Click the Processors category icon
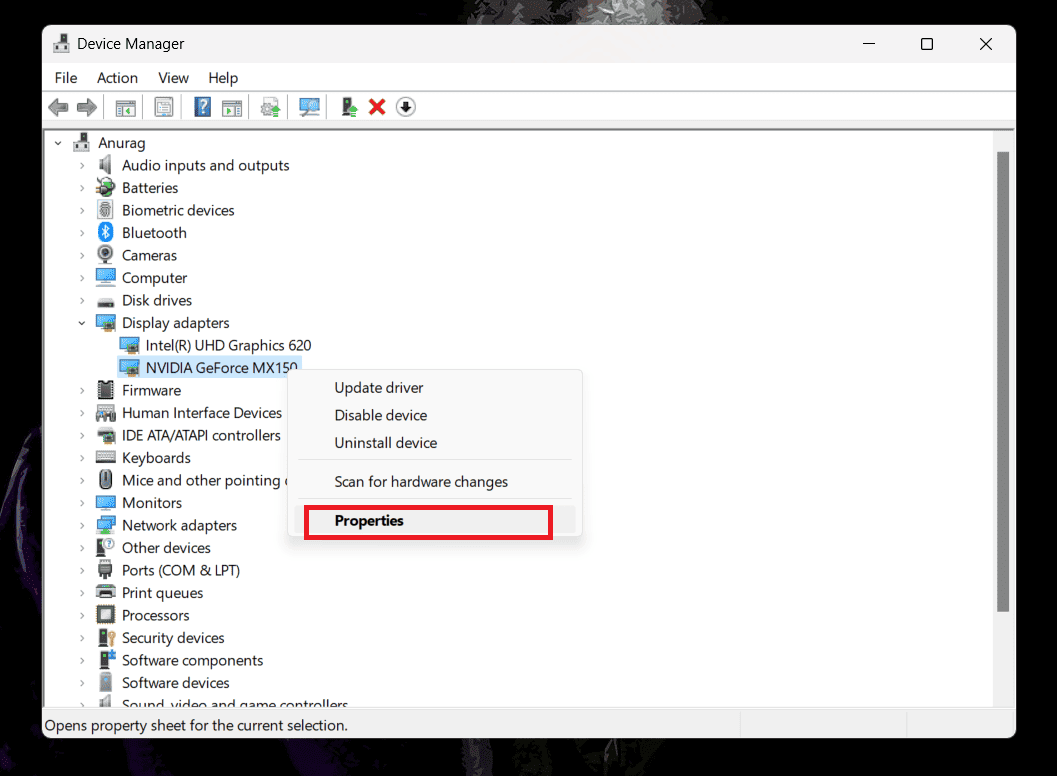 (x=105, y=615)
